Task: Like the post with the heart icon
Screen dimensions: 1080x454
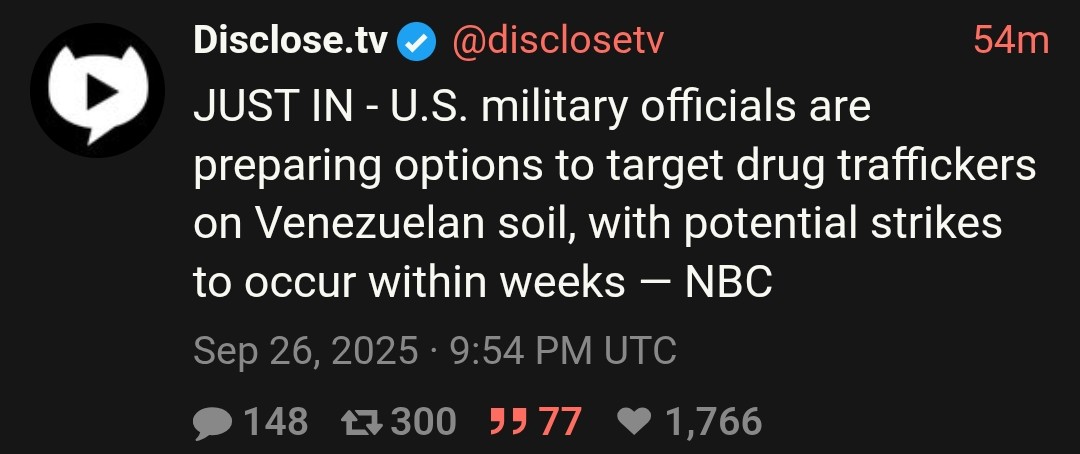Action: coord(634,422)
